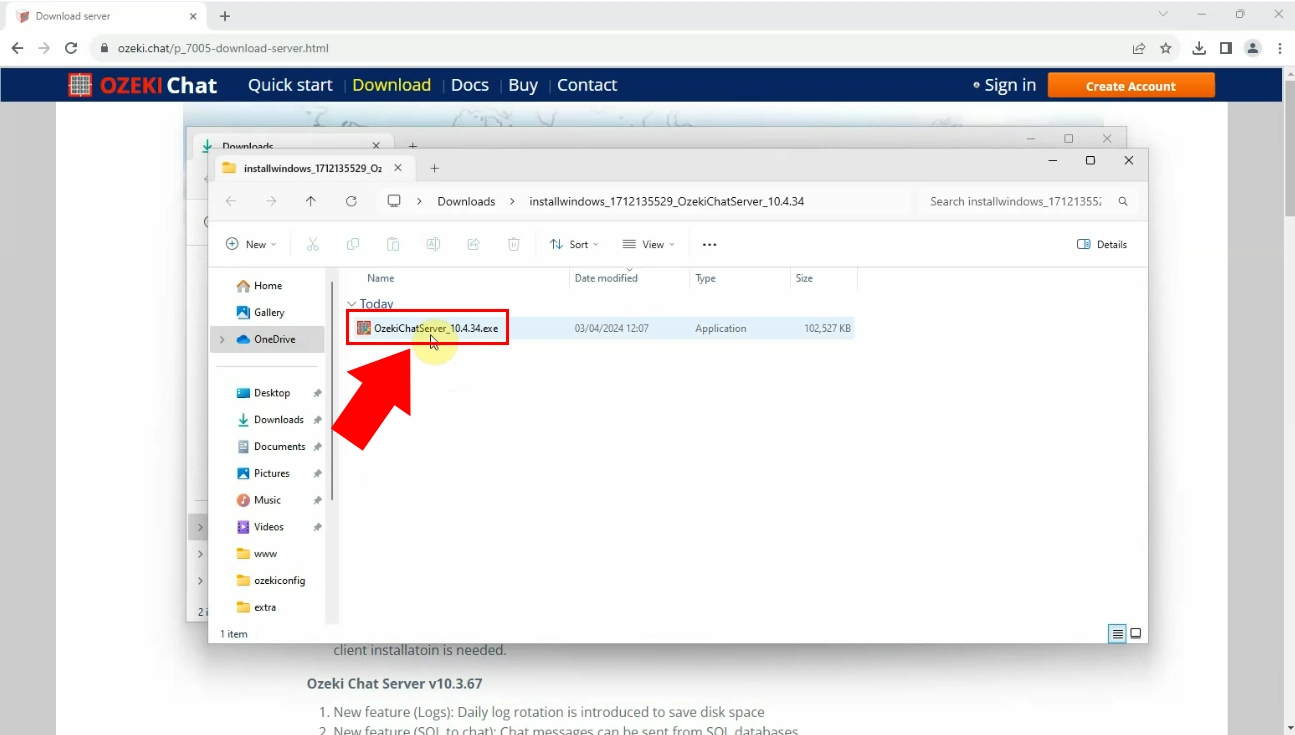The image size is (1295, 735).
Task: Reload the browser page
Action: [x=71, y=48]
